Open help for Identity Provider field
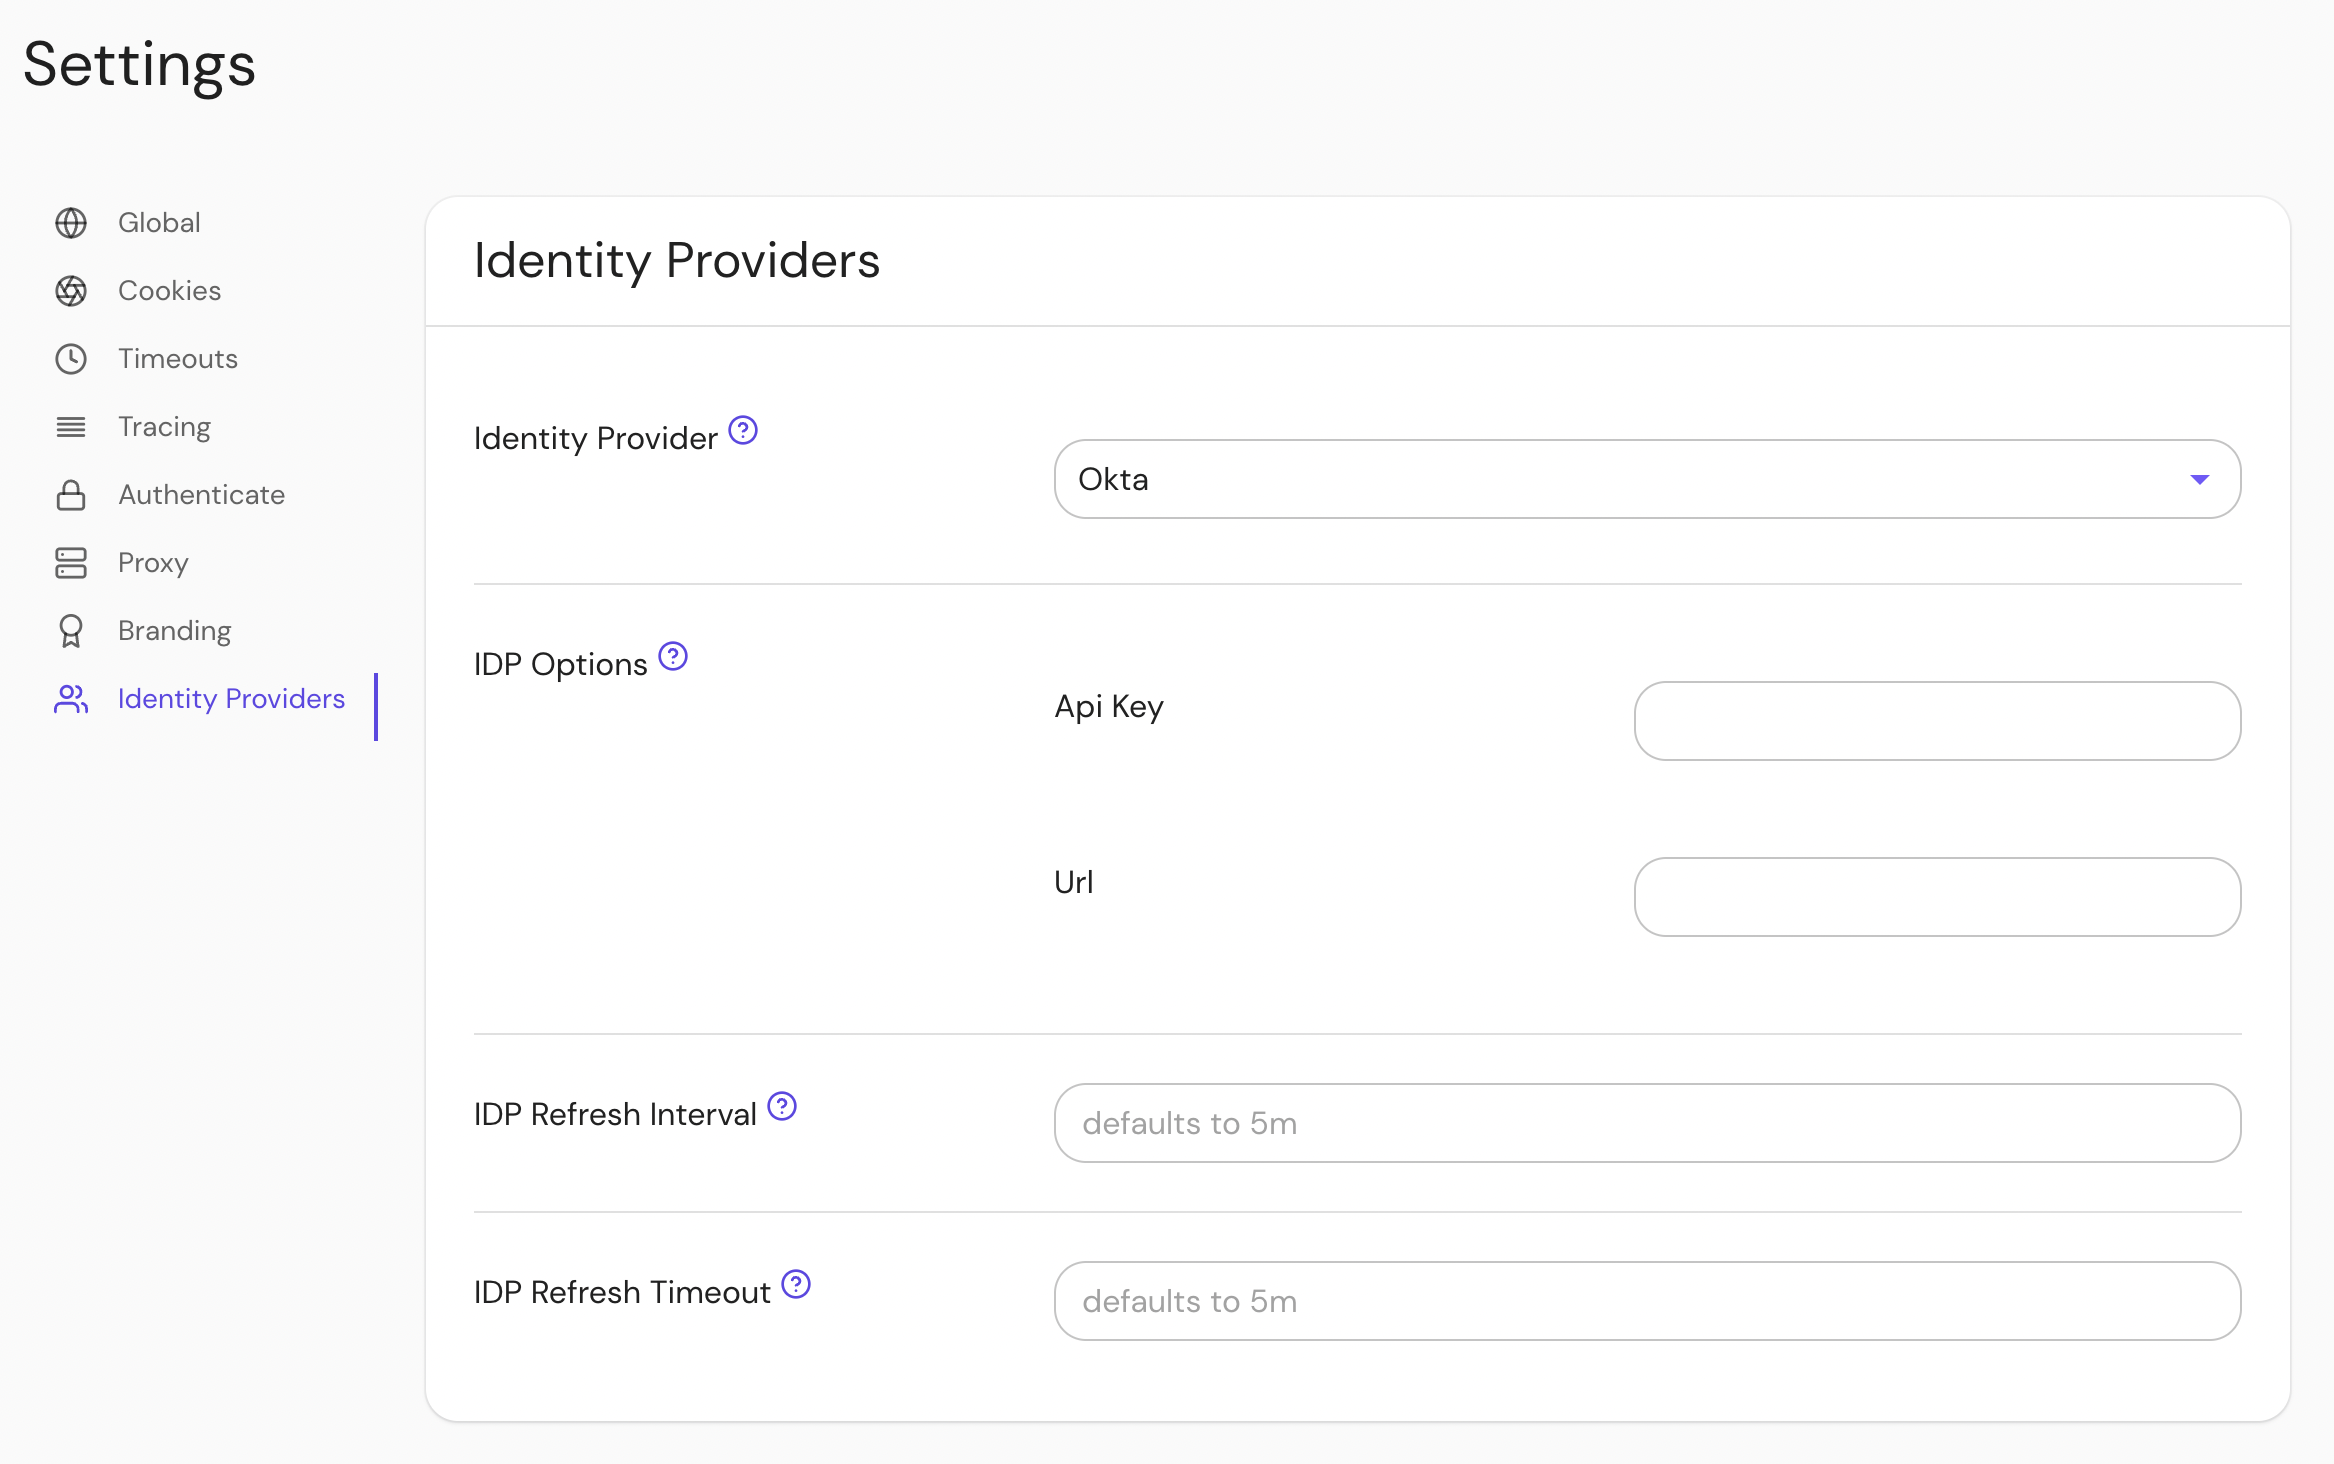Screen dimensions: 2334x1464 pyautogui.click(x=743, y=431)
